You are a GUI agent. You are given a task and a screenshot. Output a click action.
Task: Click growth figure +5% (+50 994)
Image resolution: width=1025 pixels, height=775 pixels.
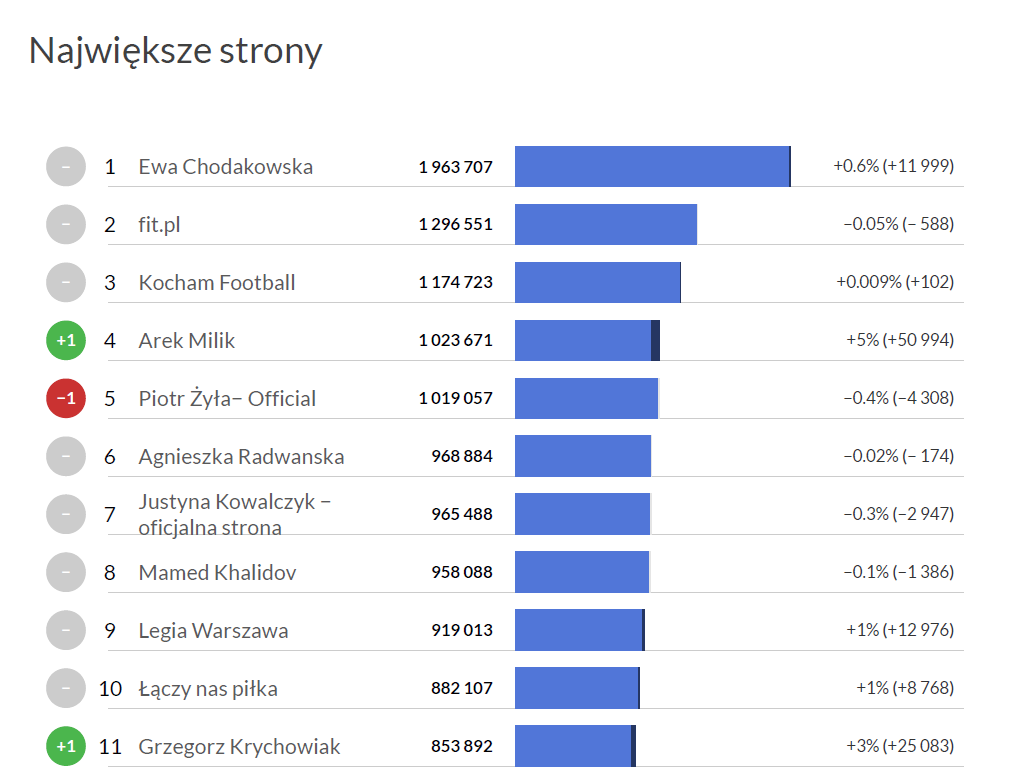tap(900, 341)
